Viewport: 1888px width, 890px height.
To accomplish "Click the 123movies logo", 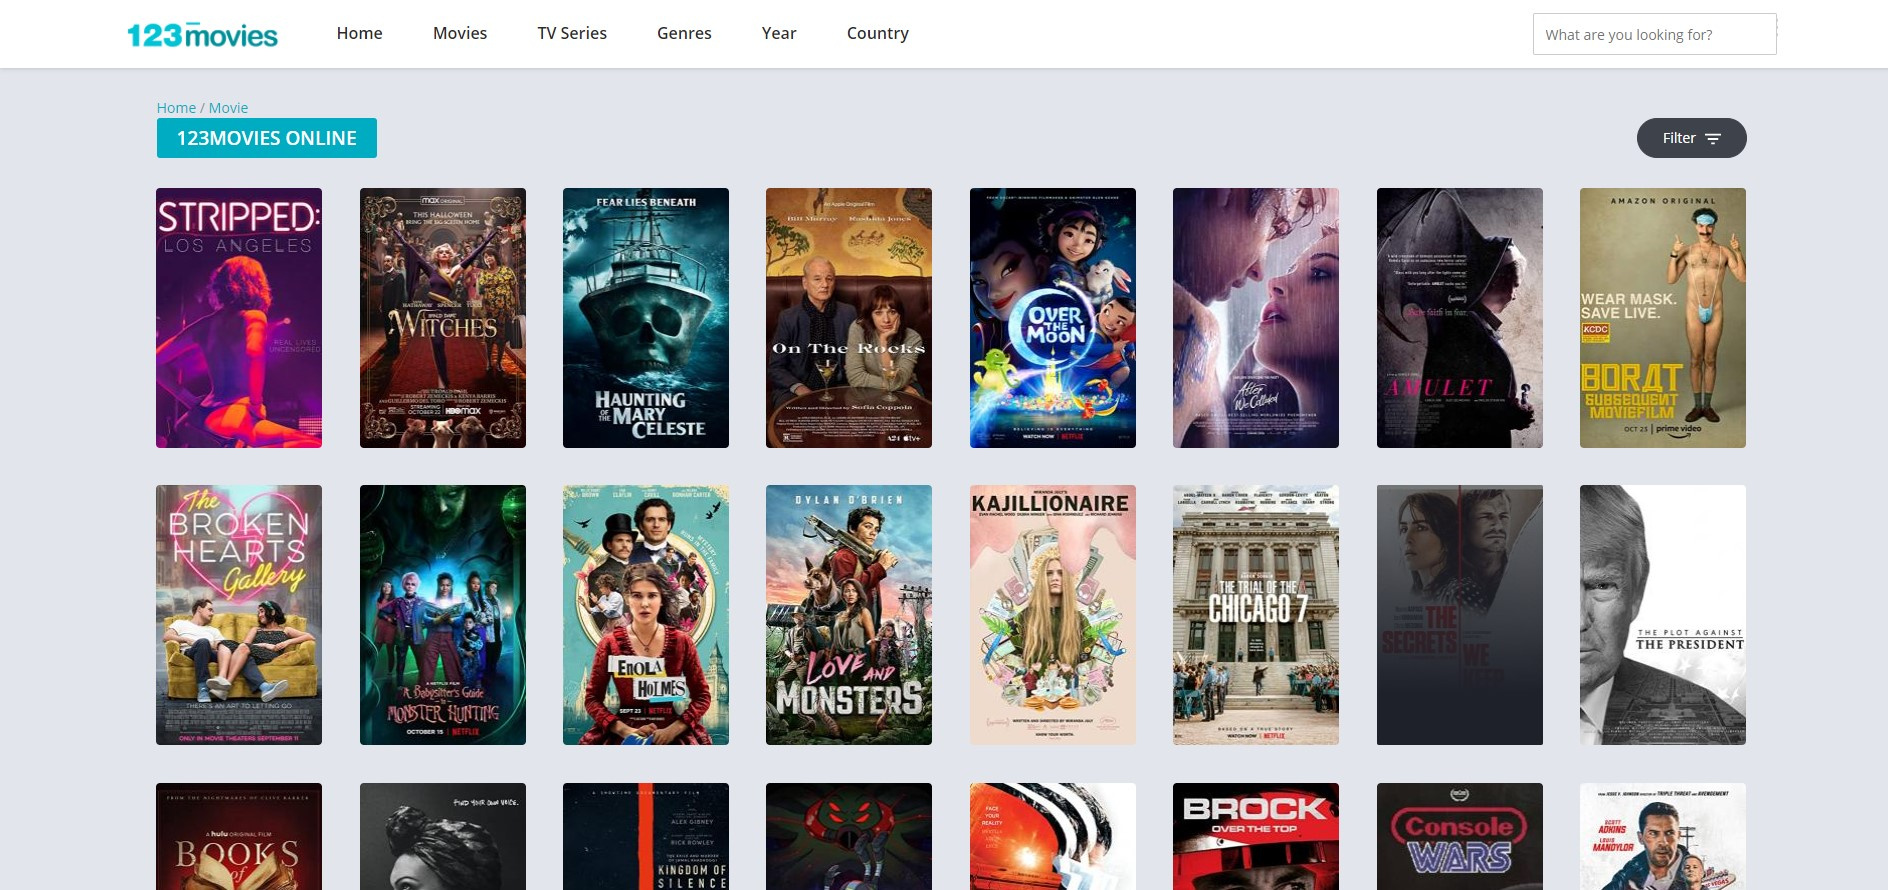I will pyautogui.click(x=202, y=35).
